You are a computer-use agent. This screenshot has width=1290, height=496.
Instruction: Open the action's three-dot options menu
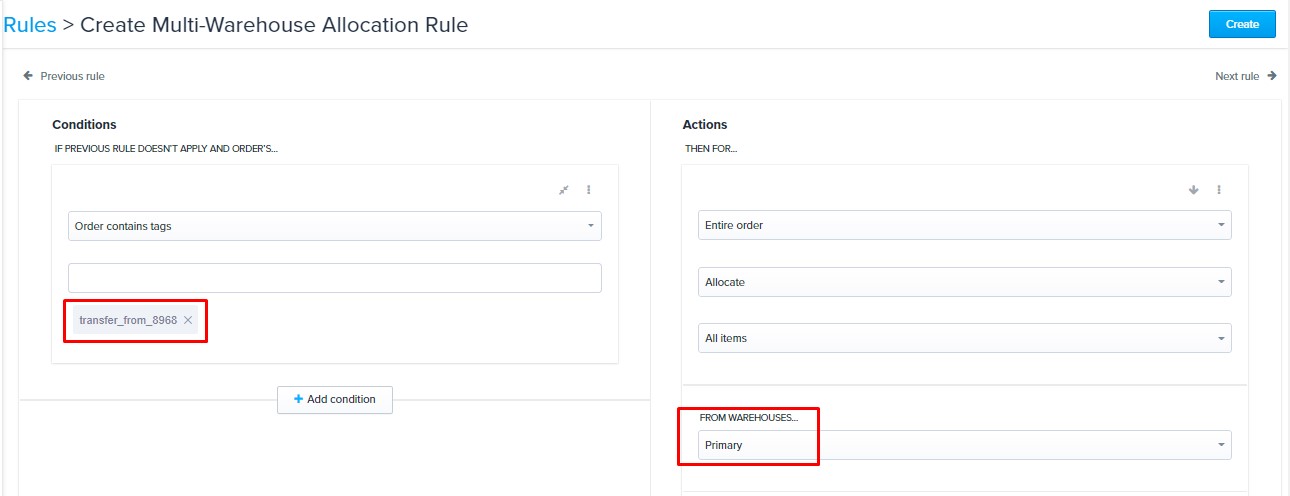click(1218, 190)
